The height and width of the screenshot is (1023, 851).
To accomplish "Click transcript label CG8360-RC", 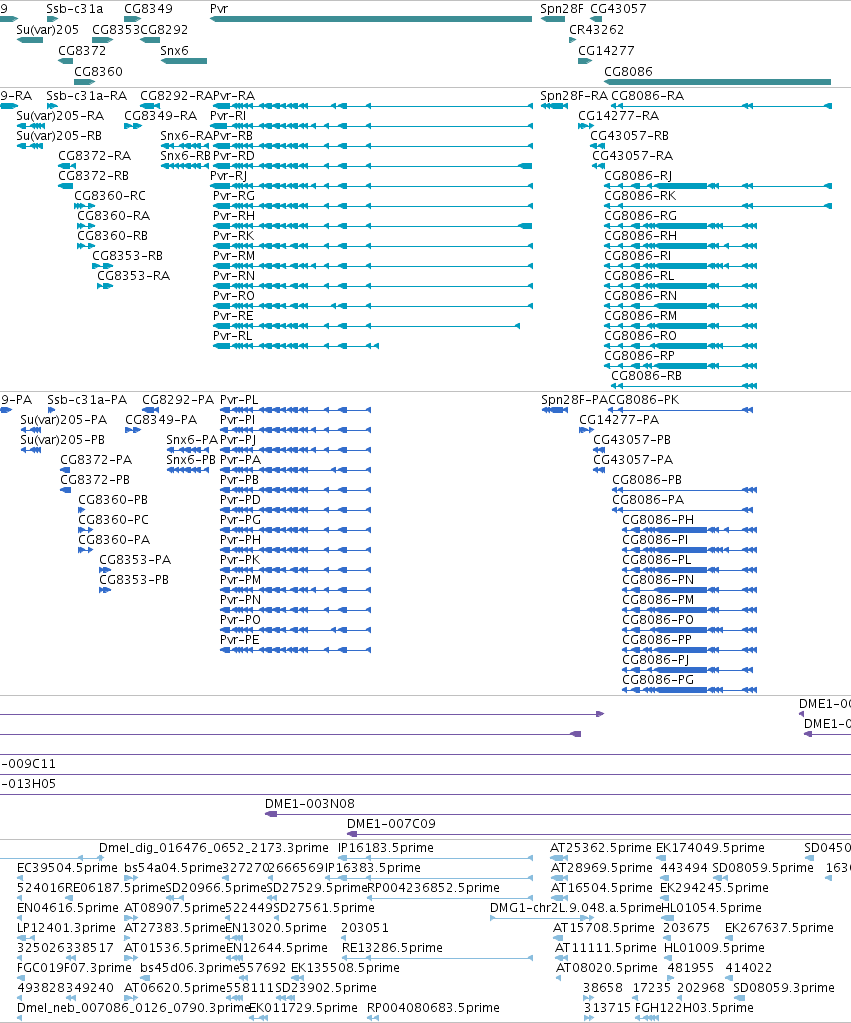I will pos(110,195).
